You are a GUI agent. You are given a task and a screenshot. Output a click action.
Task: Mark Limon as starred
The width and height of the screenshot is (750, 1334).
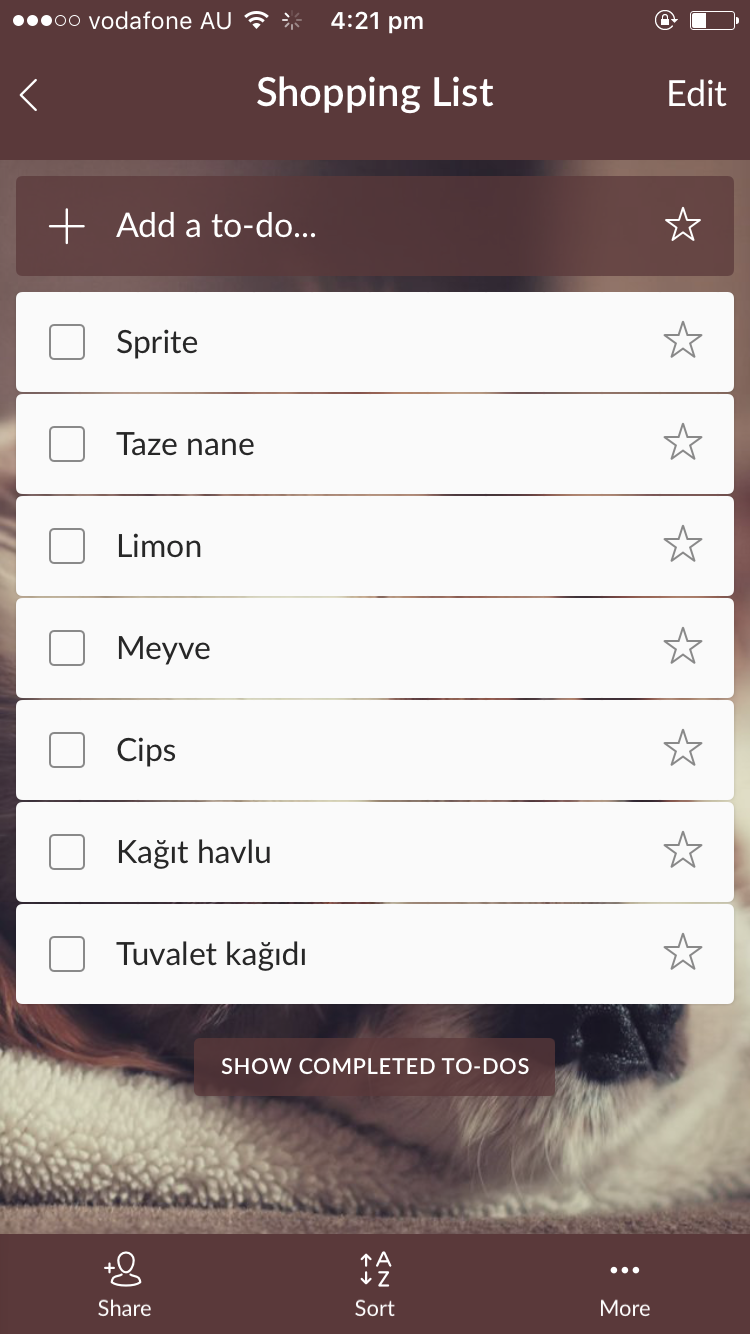(x=683, y=545)
